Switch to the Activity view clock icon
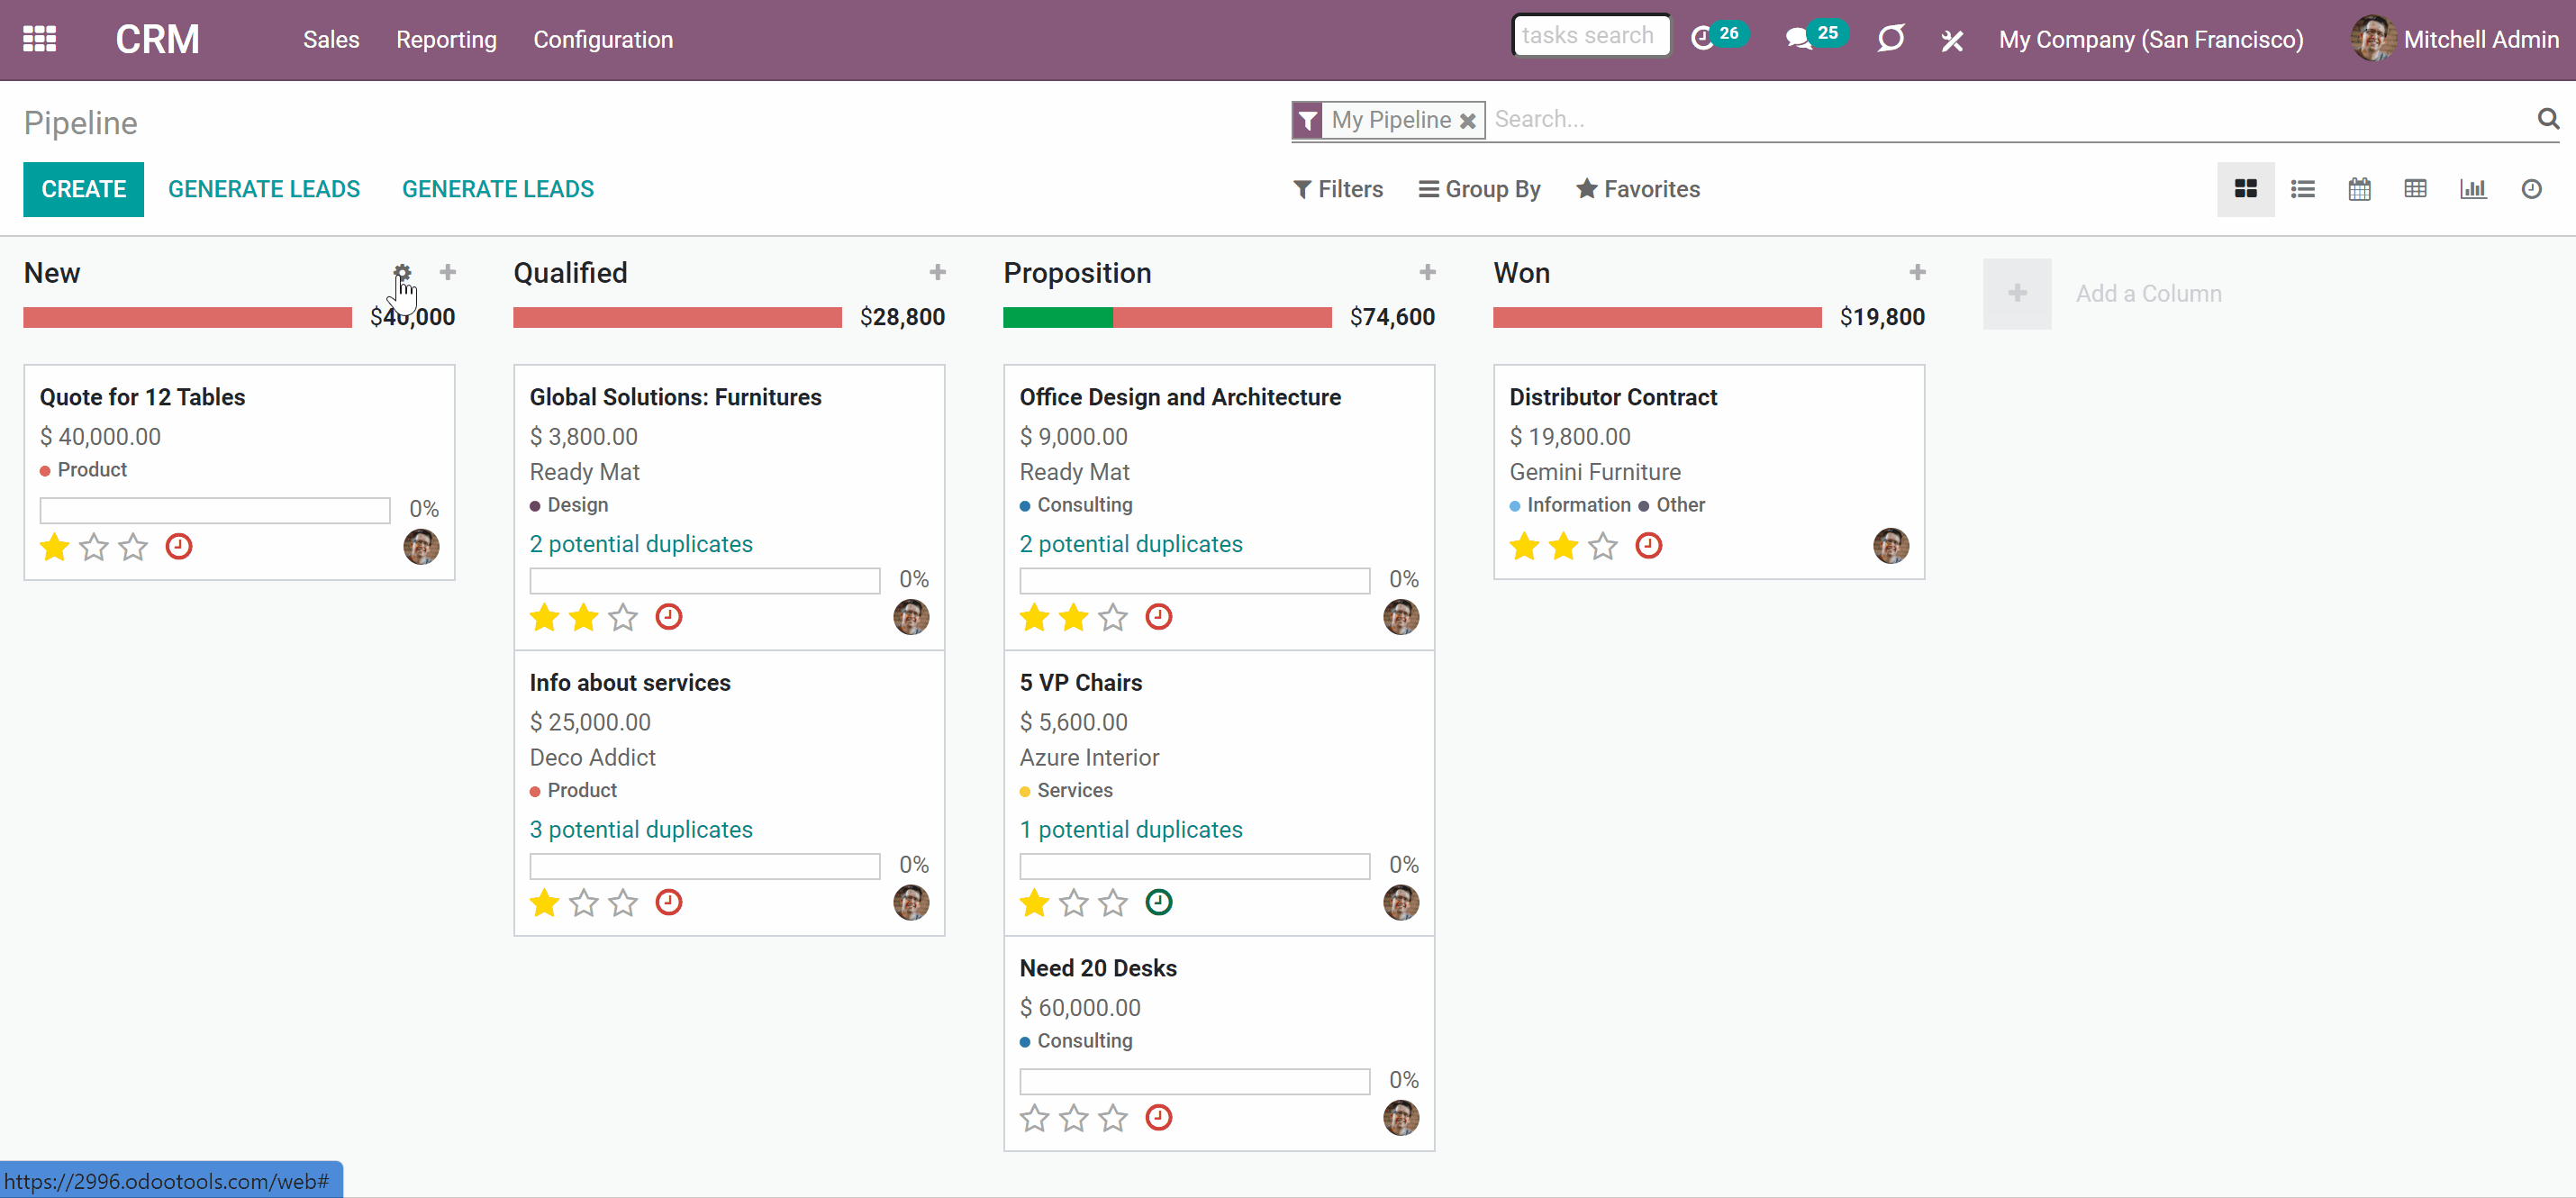Image resolution: width=2576 pixels, height=1198 pixels. (2531, 189)
